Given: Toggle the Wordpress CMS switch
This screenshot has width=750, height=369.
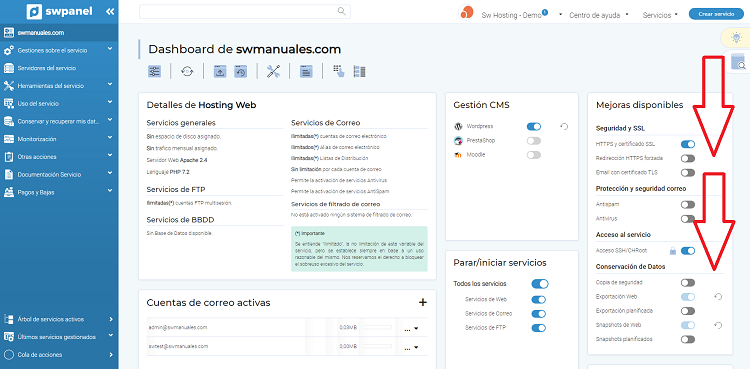Looking at the screenshot, I should (534, 127).
